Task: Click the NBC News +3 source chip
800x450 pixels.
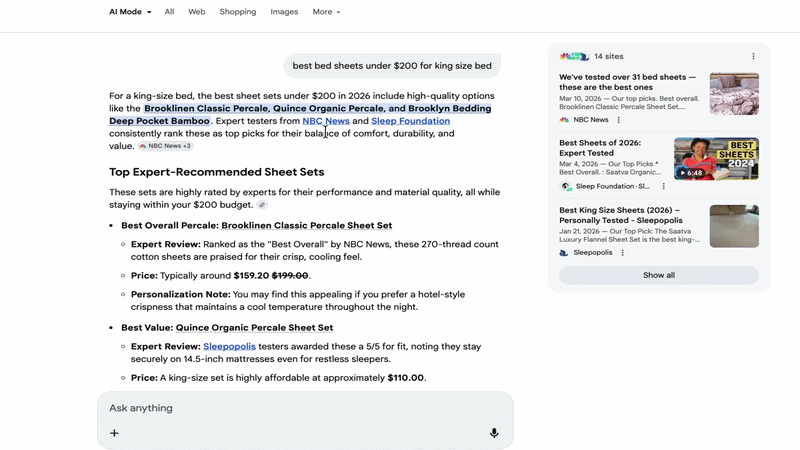Action: [165, 146]
